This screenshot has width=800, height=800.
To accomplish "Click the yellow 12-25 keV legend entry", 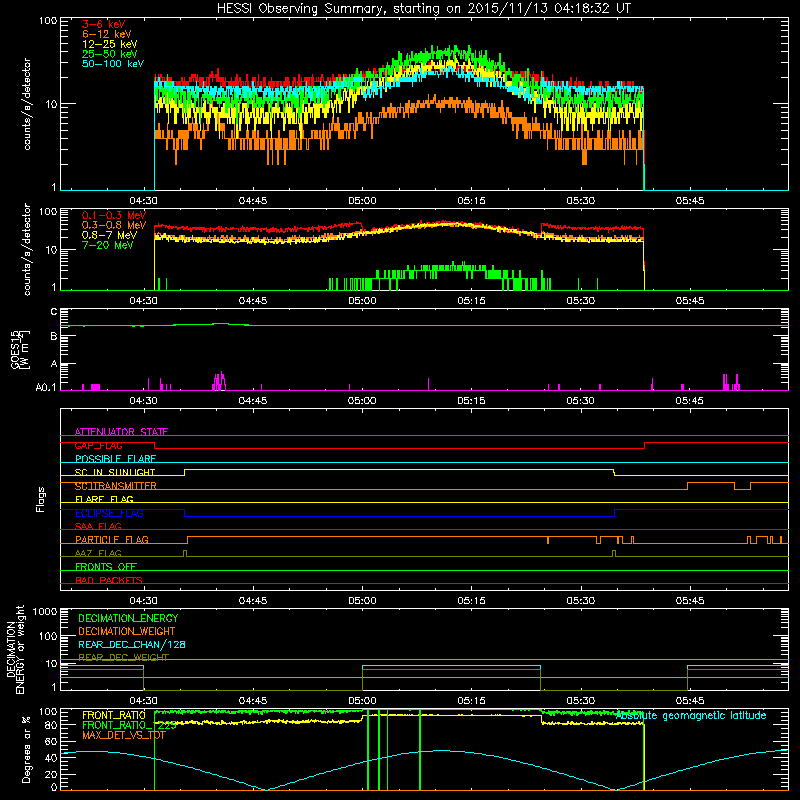I will pyautogui.click(x=110, y=44).
